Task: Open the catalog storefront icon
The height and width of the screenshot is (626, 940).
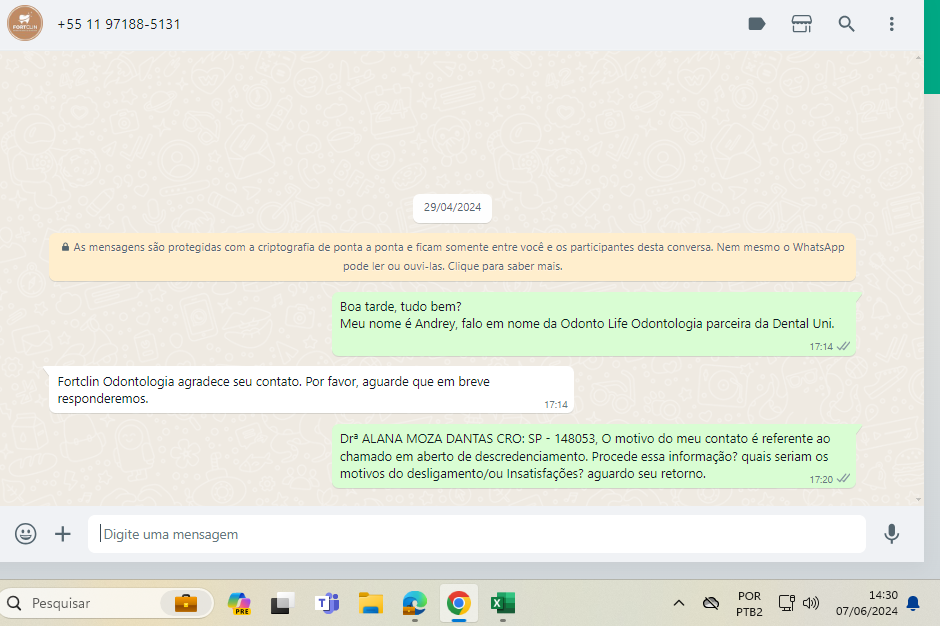Action: coord(802,24)
